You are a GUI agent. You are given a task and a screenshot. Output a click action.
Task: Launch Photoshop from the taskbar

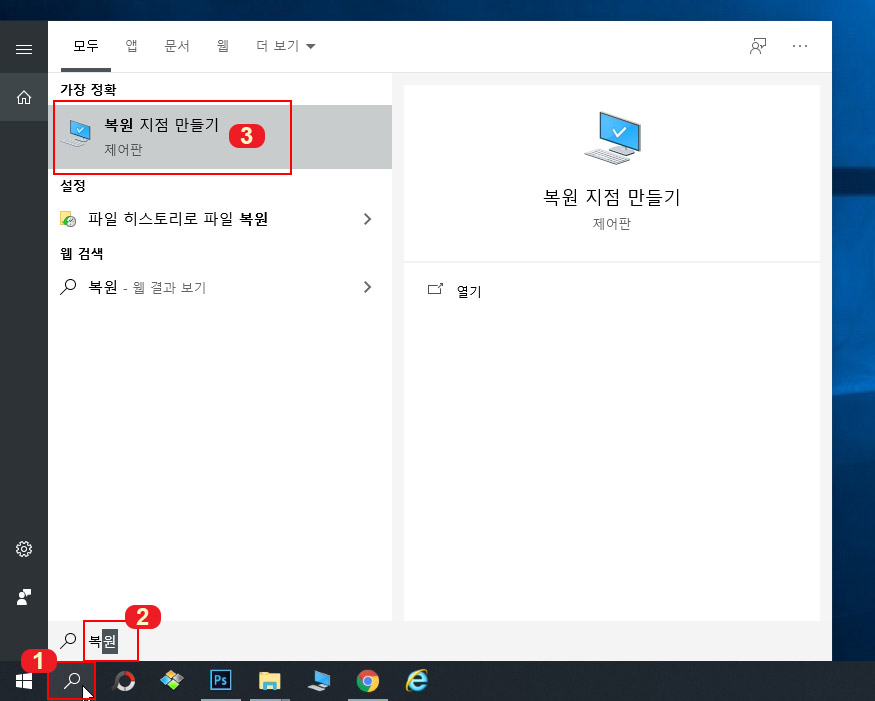(x=220, y=681)
